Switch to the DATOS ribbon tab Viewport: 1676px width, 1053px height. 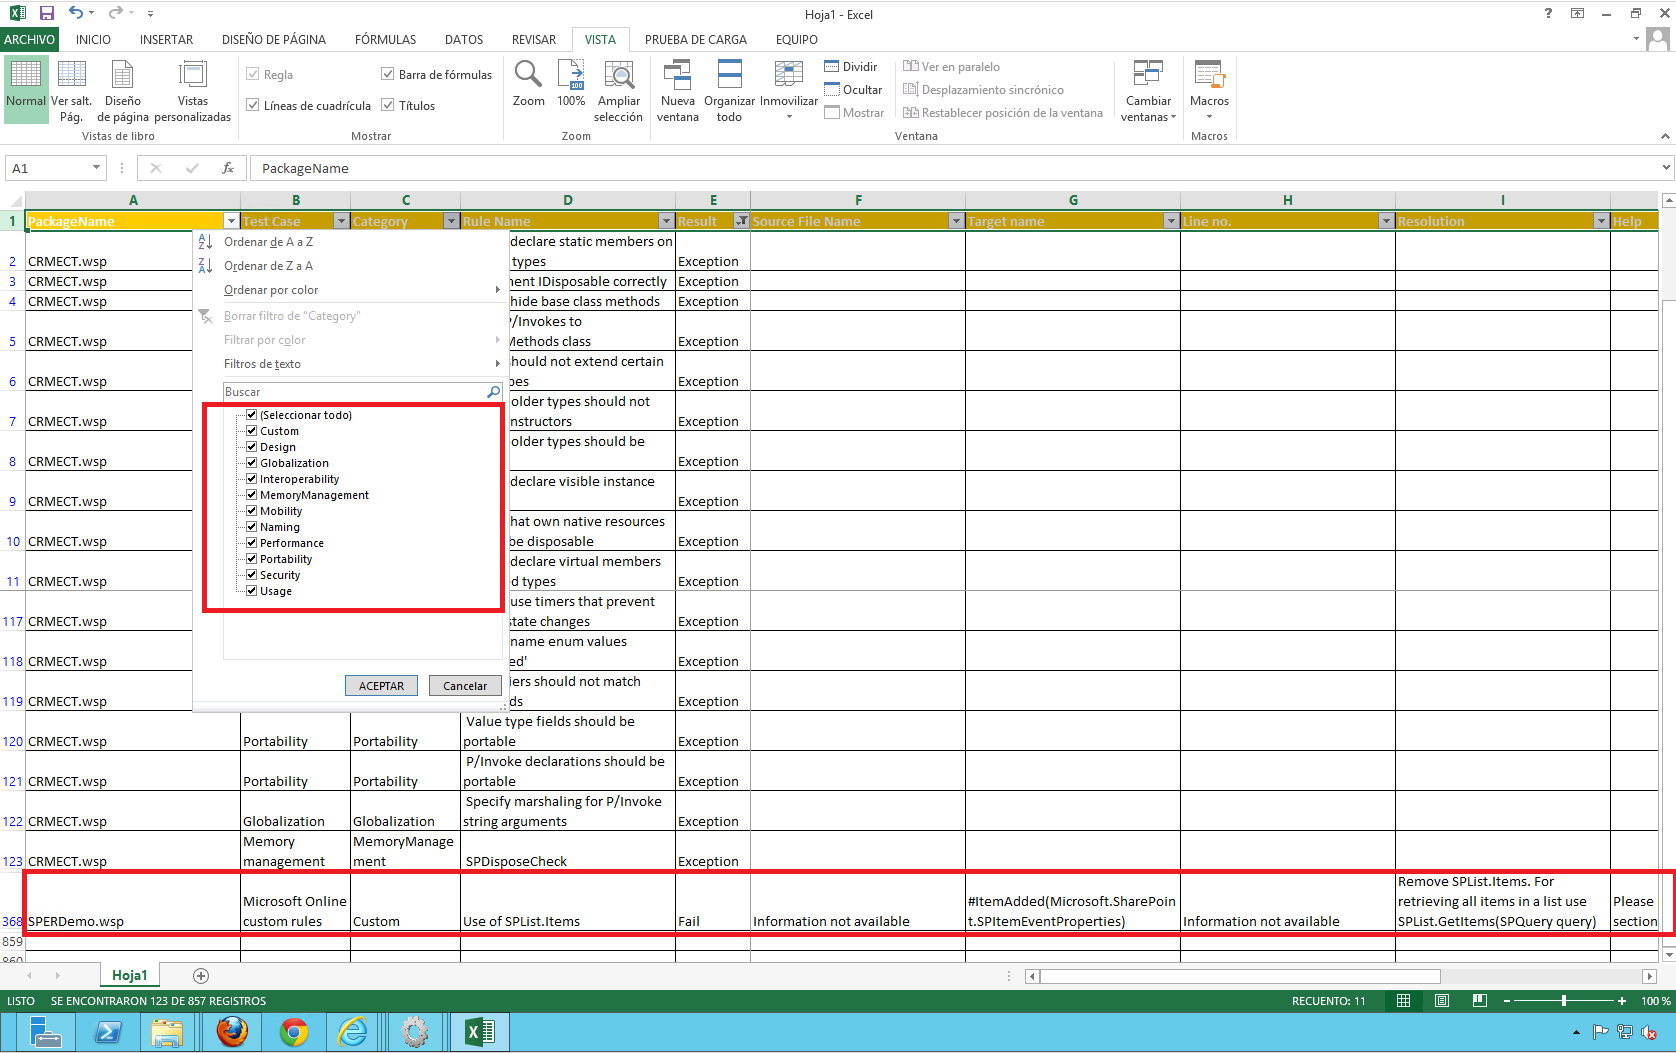[463, 39]
